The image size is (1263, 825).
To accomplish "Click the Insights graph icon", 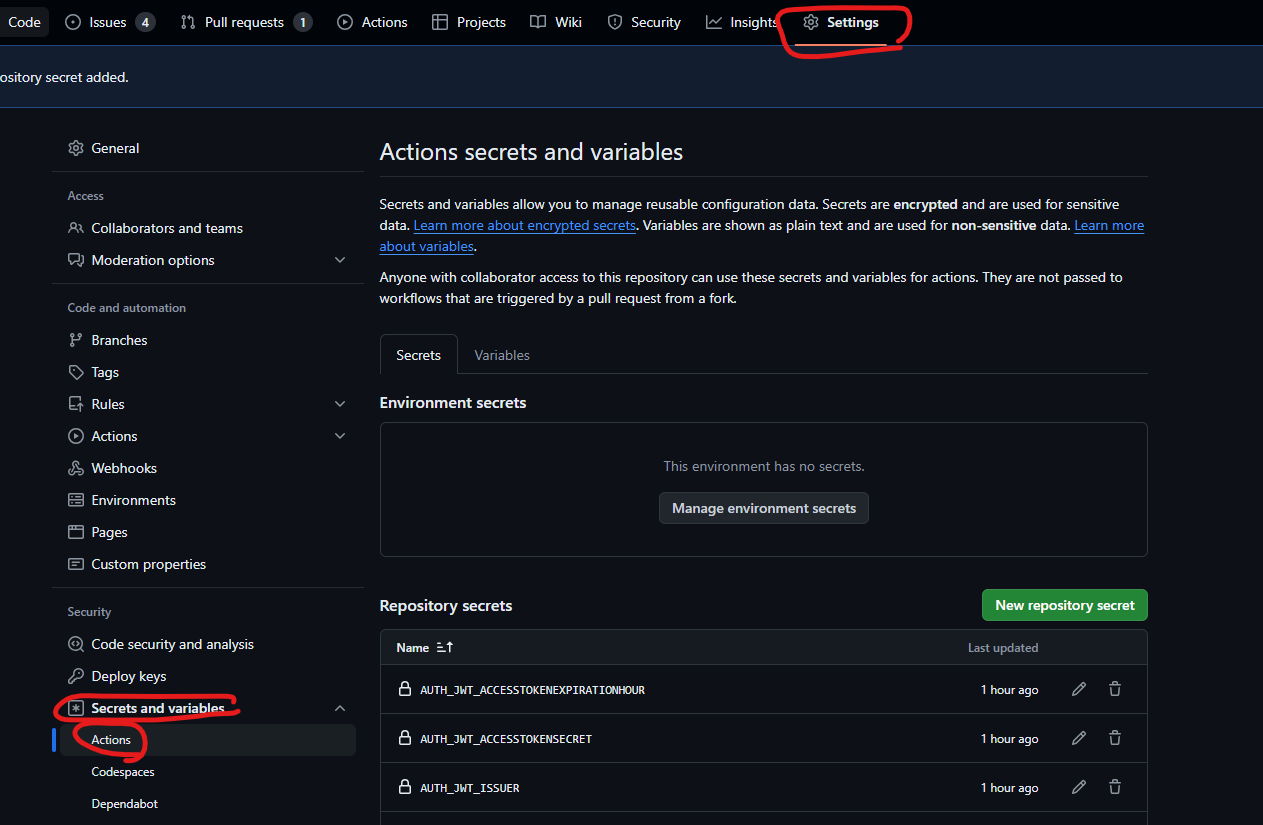I will 714,22.
